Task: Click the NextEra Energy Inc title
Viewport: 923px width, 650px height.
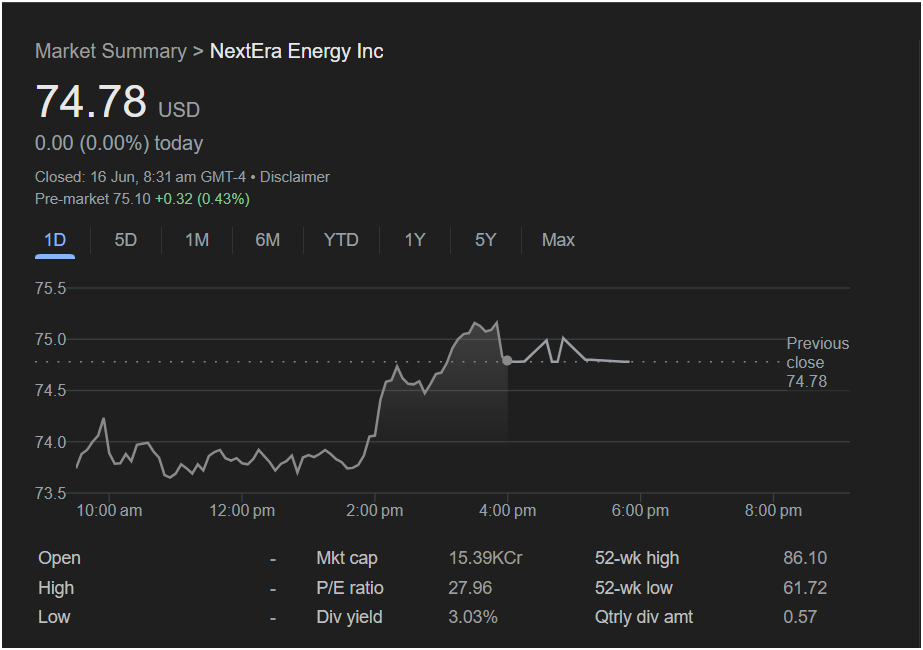Action: click(x=296, y=51)
